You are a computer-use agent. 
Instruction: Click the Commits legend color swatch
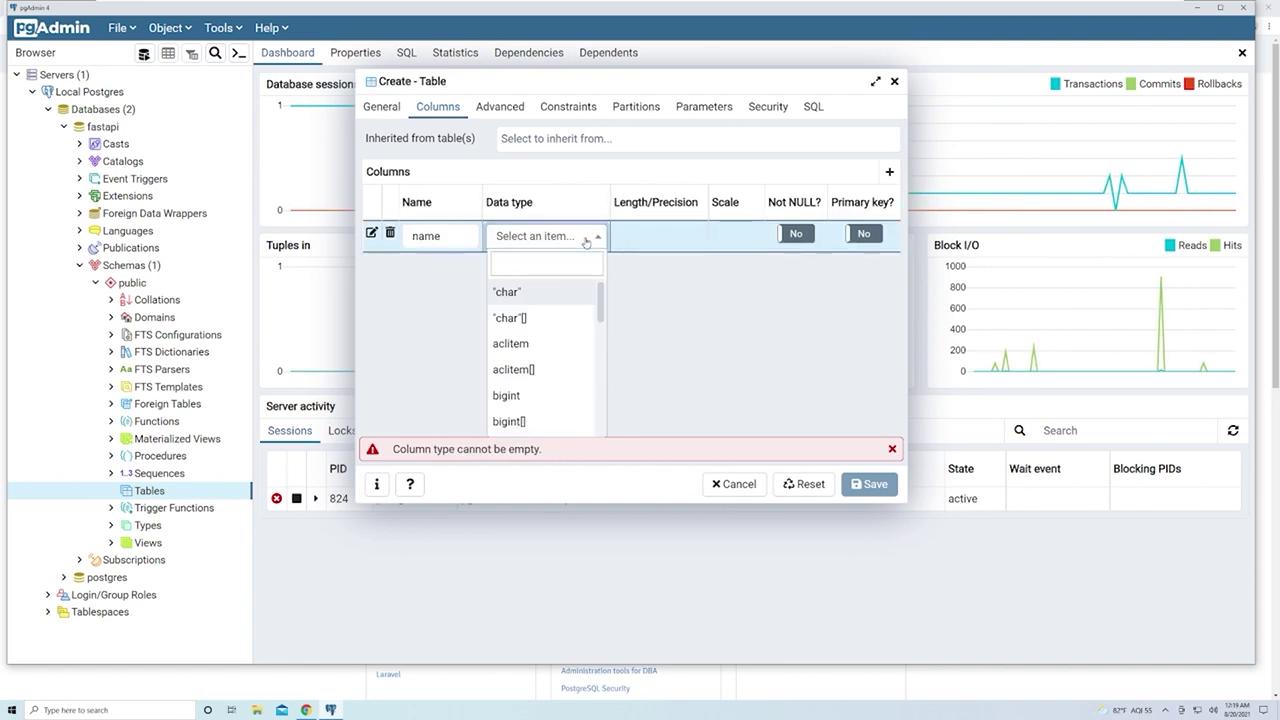(1131, 84)
